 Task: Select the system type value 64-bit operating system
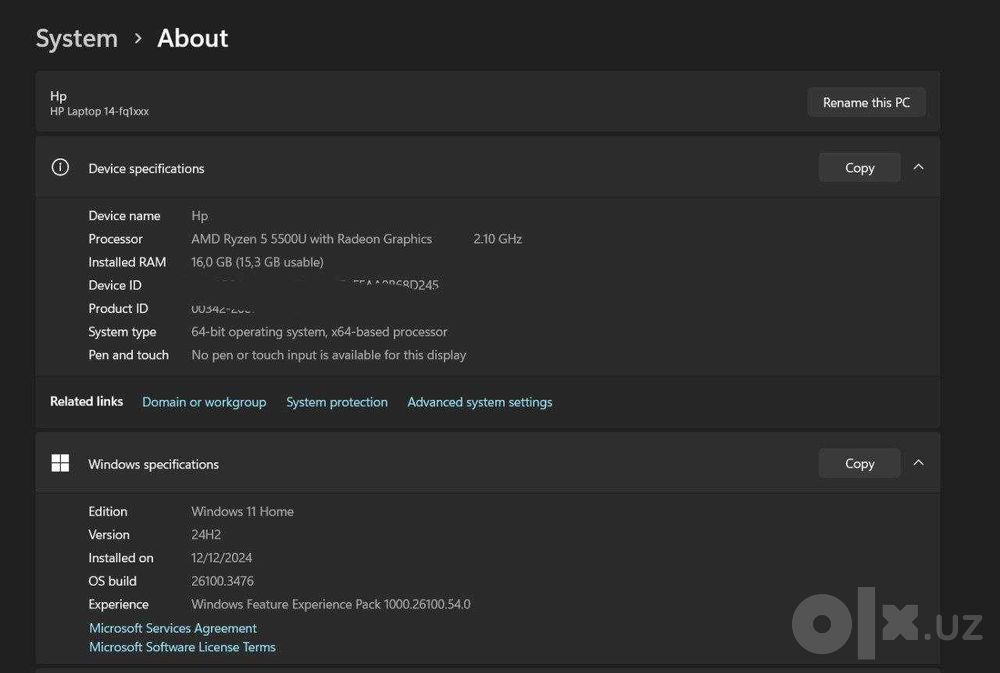tap(319, 332)
